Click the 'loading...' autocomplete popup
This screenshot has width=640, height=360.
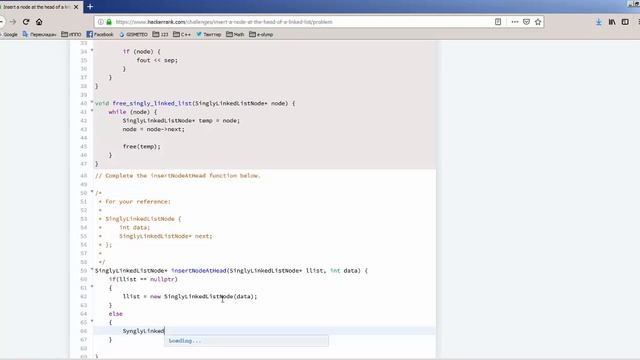pyautogui.click(x=246, y=341)
